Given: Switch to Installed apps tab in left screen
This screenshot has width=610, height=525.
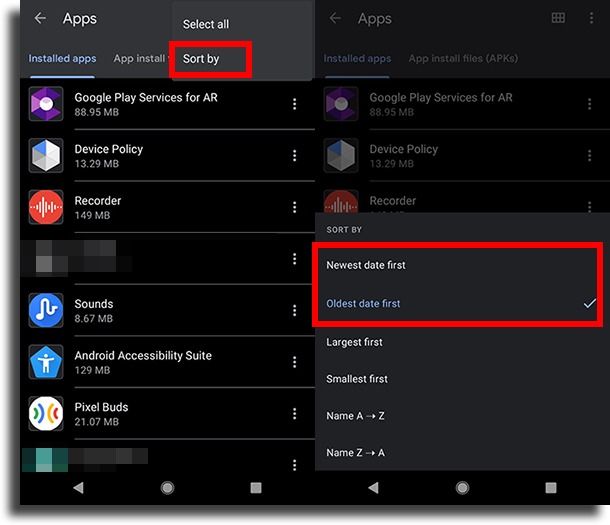Looking at the screenshot, I should point(62,59).
